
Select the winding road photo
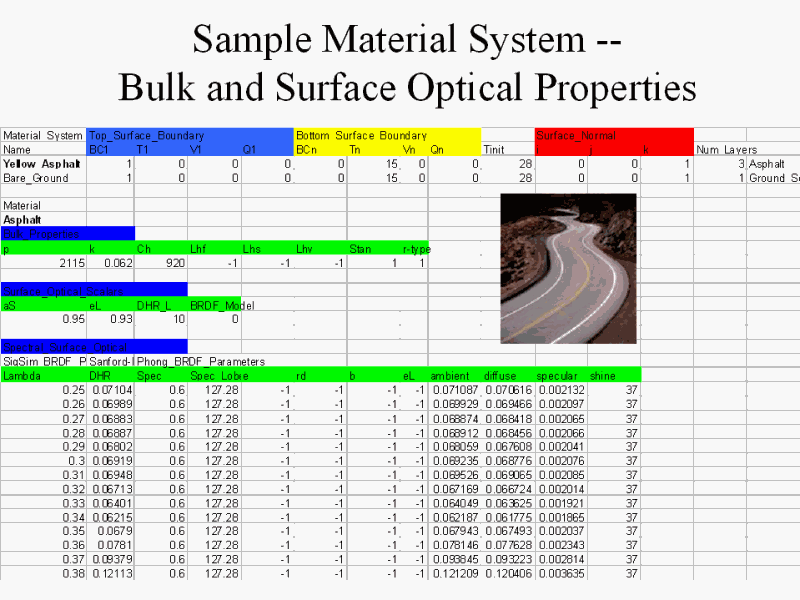pyautogui.click(x=568, y=268)
